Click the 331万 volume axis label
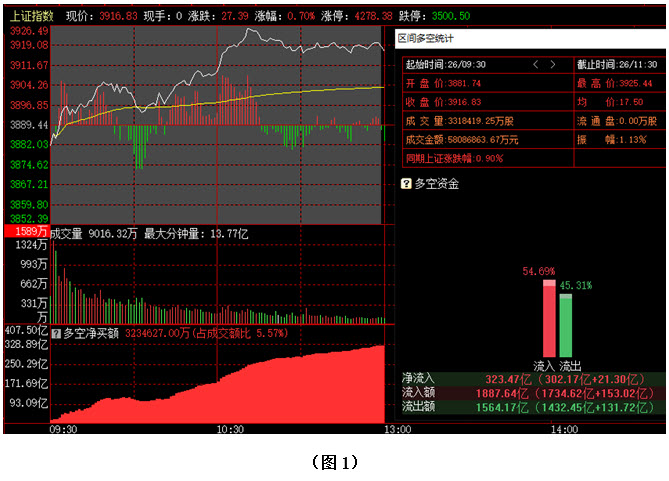This screenshot has width=669, height=481. click(34, 303)
